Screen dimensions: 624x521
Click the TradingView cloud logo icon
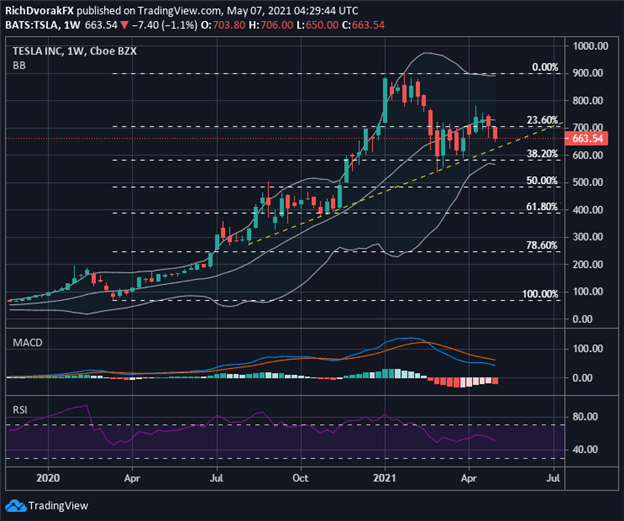tap(16, 506)
